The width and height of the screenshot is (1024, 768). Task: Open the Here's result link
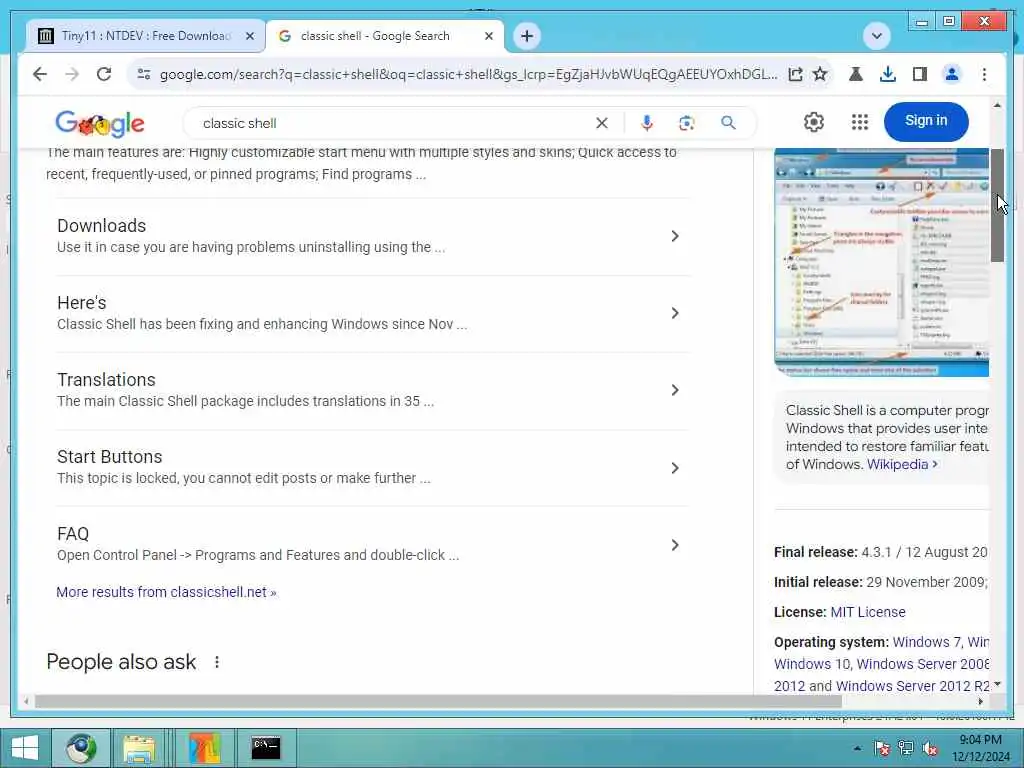click(x=82, y=303)
